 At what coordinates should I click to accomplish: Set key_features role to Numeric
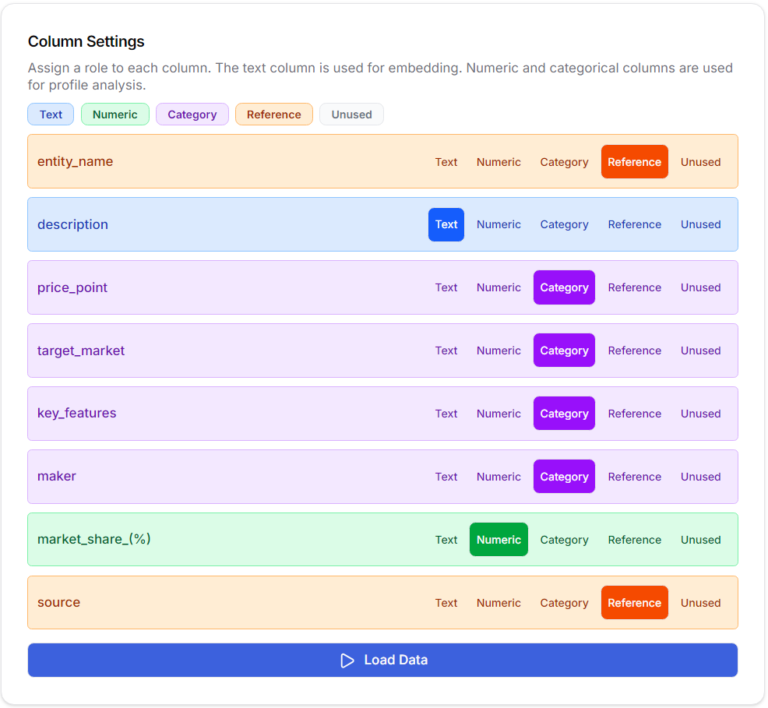point(499,413)
